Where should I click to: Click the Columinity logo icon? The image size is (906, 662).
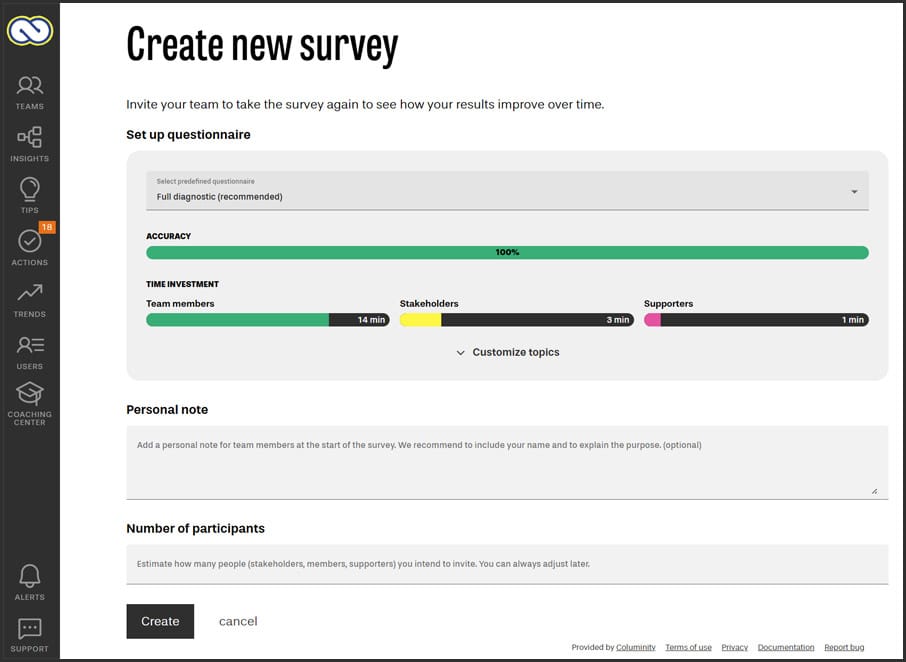point(30,30)
